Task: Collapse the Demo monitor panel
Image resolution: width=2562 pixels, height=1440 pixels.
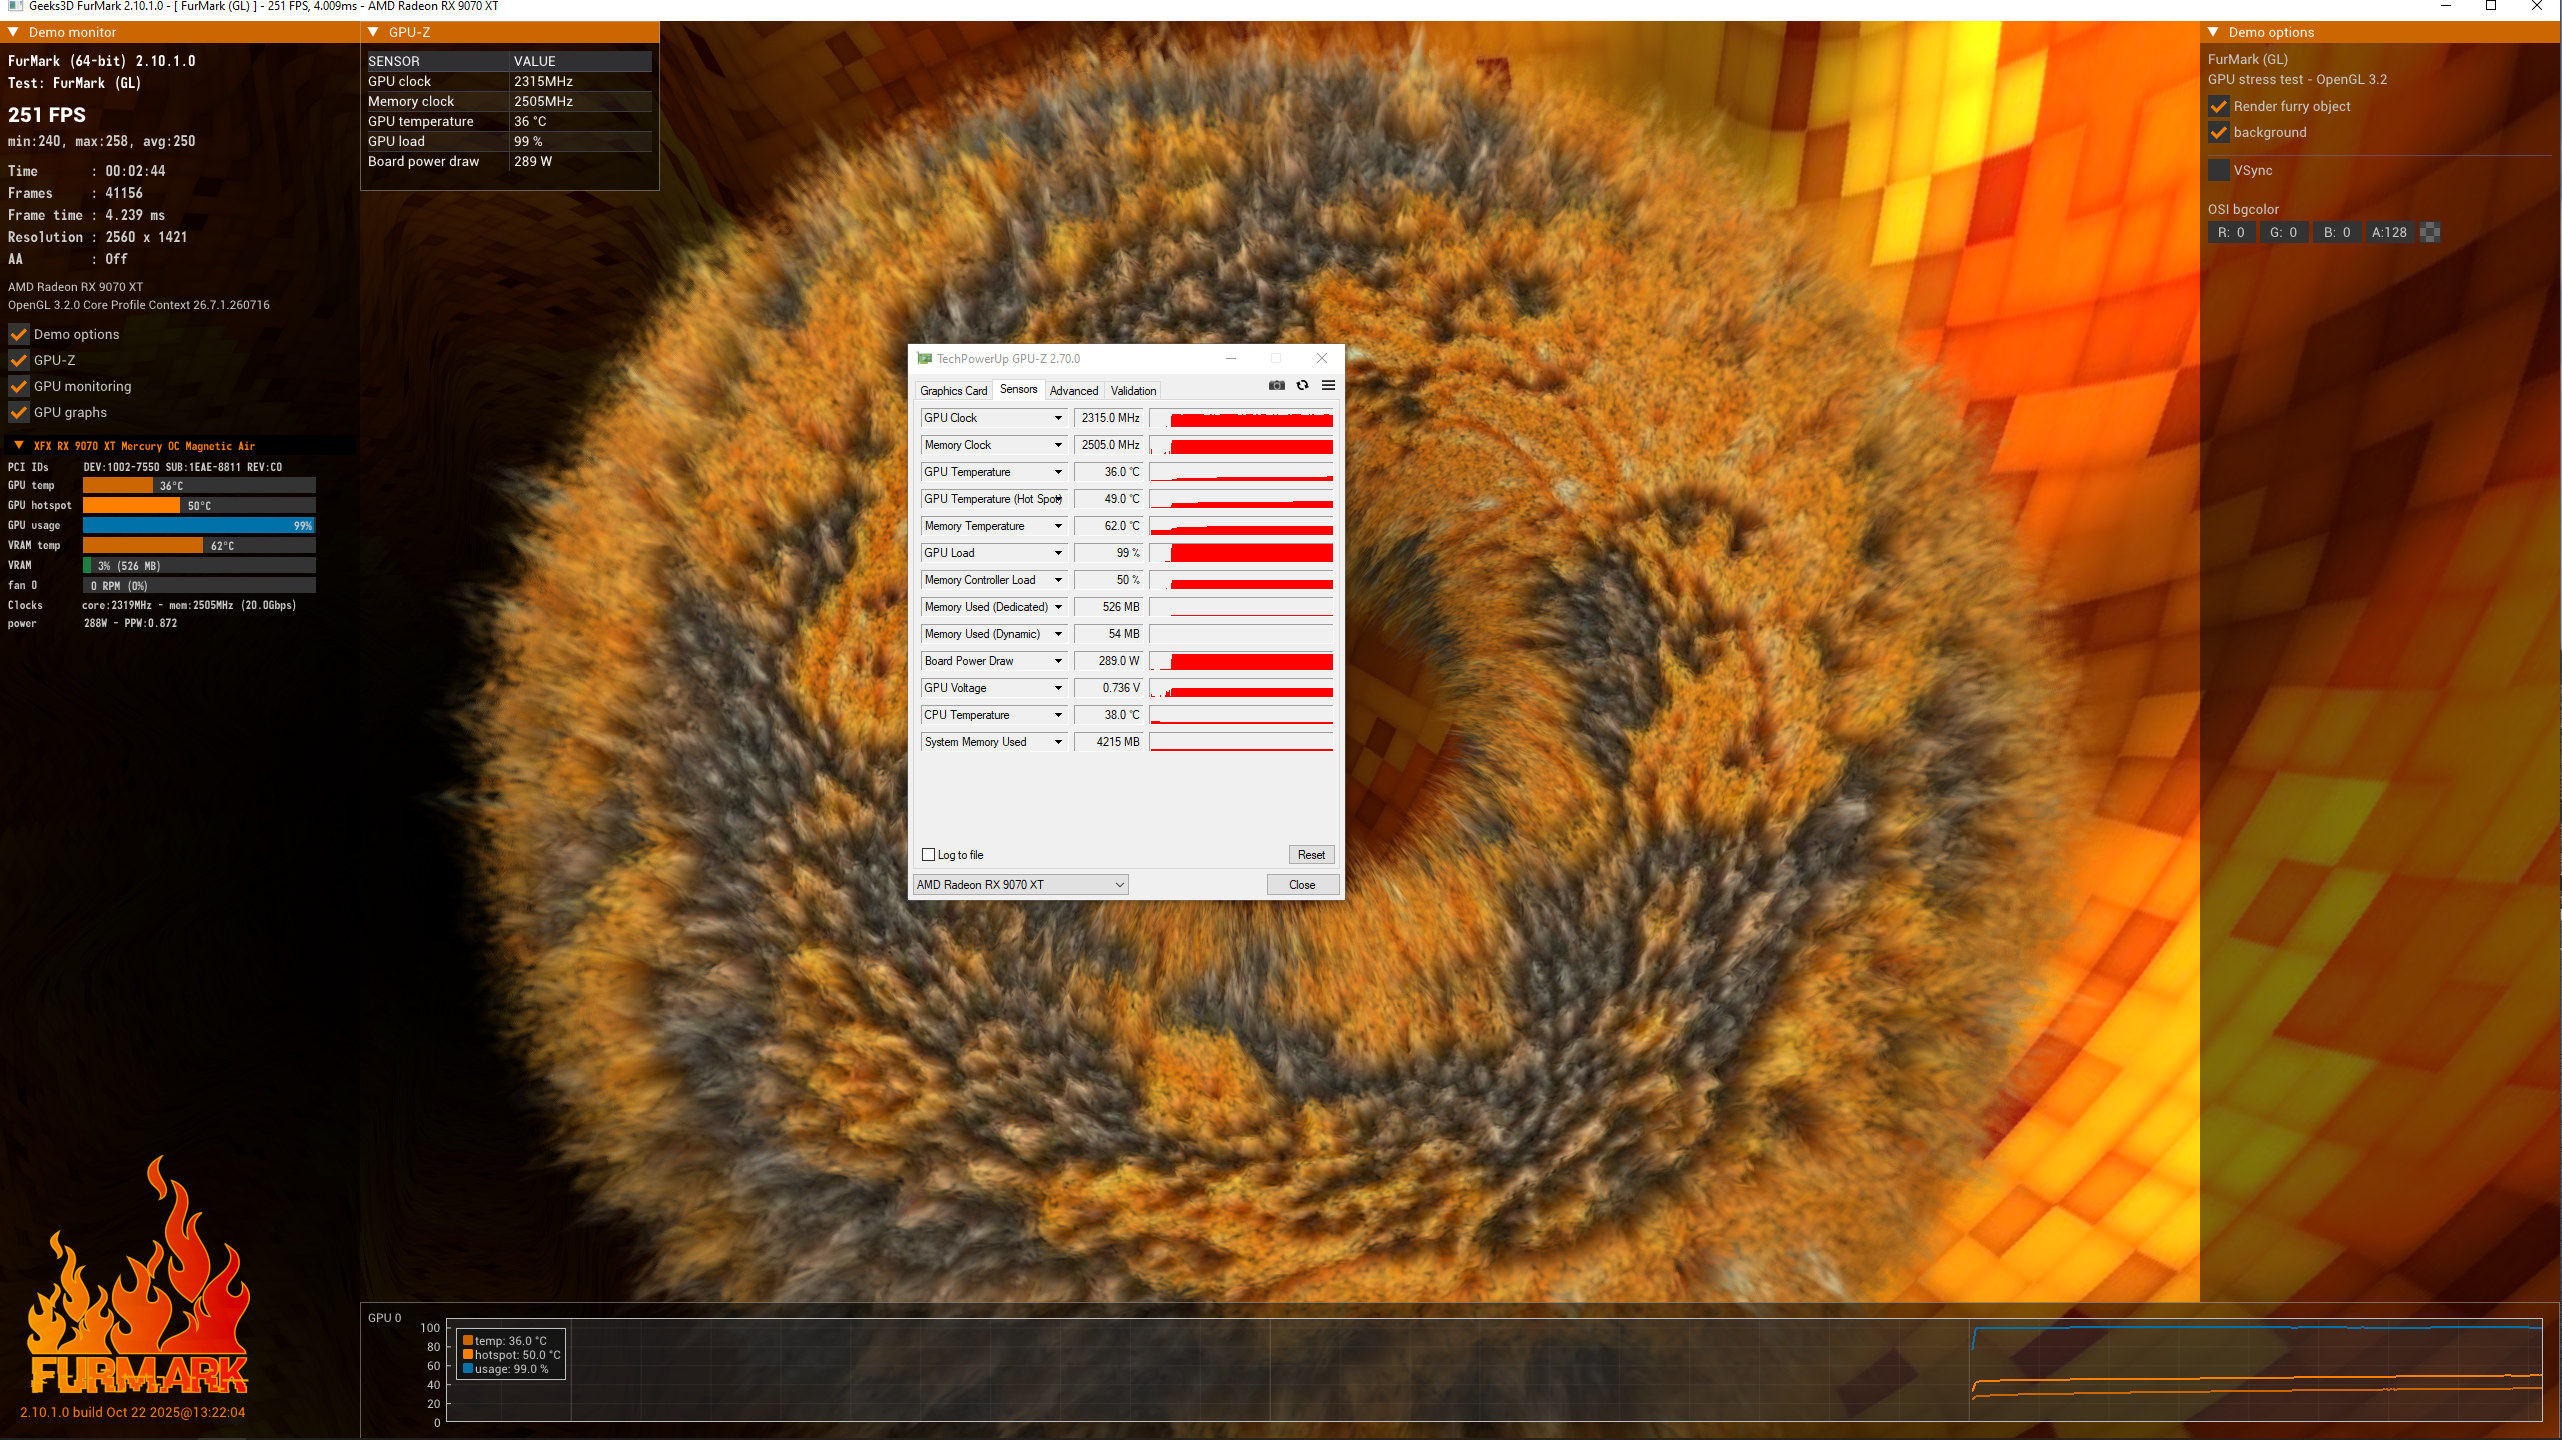Action: click(14, 32)
